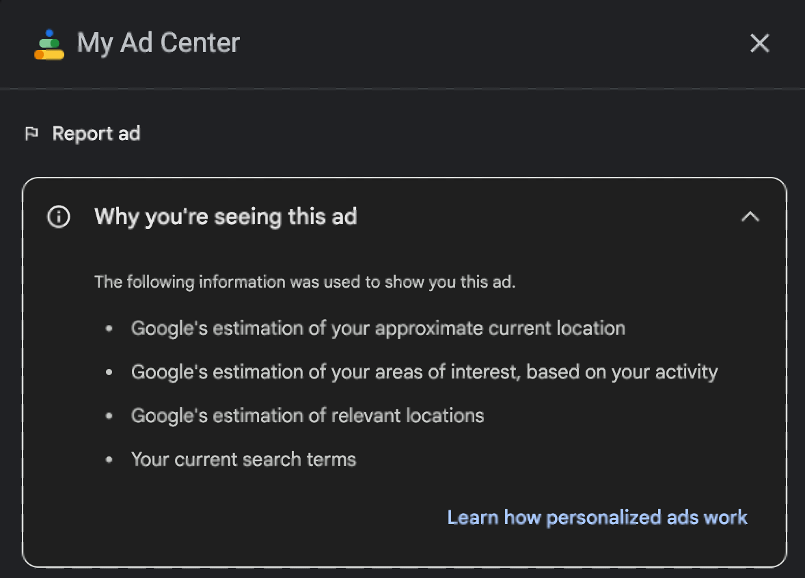Click the info circle icon
Screen dimensions: 806x578
point(59,217)
